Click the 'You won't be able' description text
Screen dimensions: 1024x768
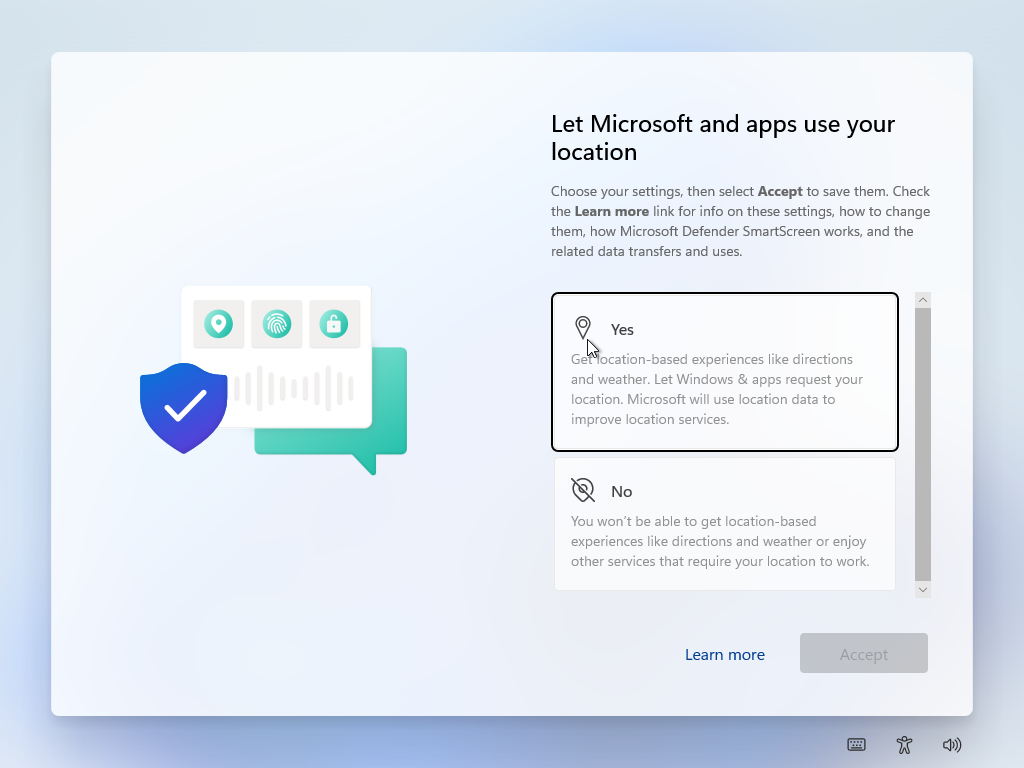[x=720, y=541]
